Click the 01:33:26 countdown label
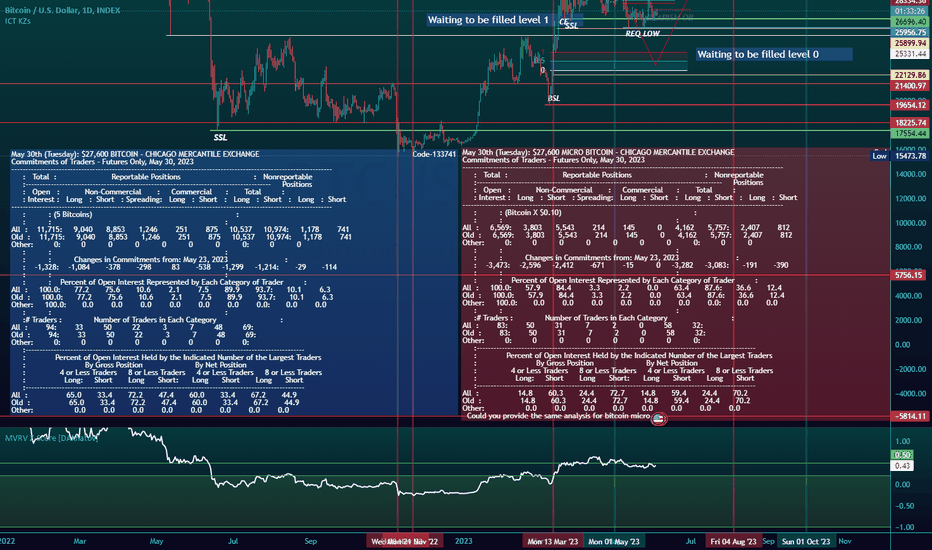This screenshot has height=550, width=932. pos(910,11)
